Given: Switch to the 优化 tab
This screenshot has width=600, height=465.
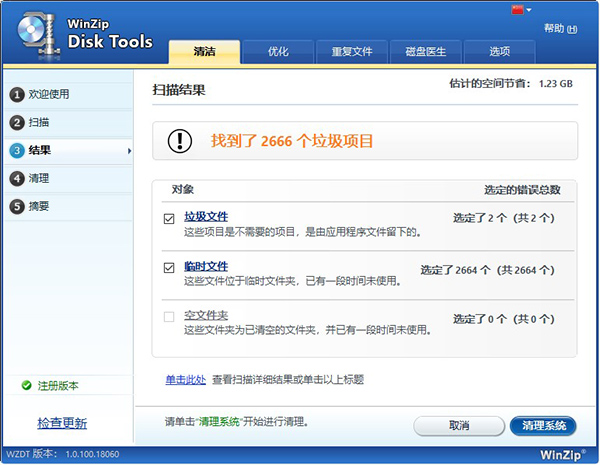Looking at the screenshot, I should coord(278,51).
